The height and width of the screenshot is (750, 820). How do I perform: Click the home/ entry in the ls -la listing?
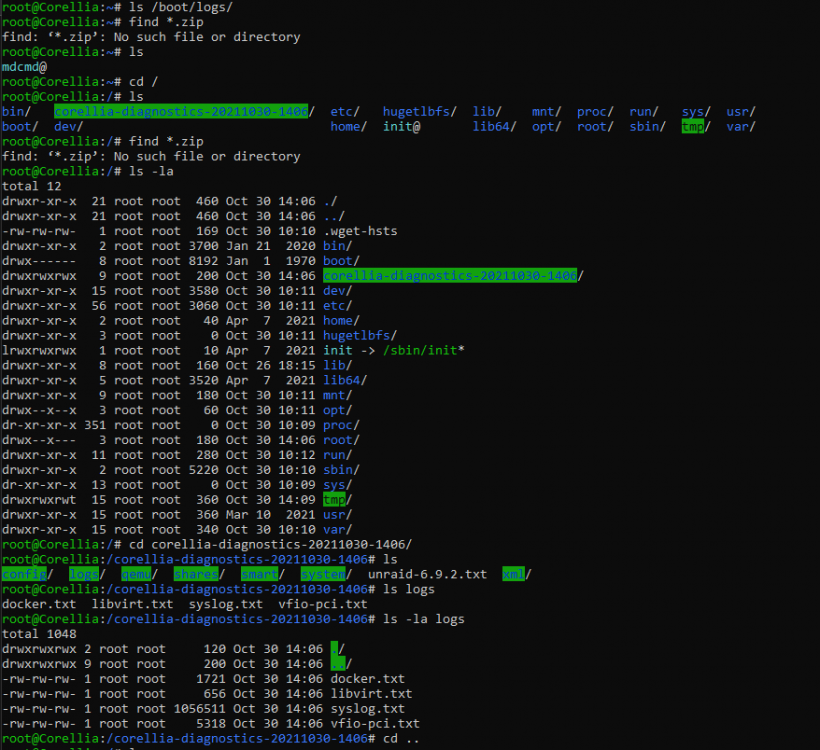(341, 321)
